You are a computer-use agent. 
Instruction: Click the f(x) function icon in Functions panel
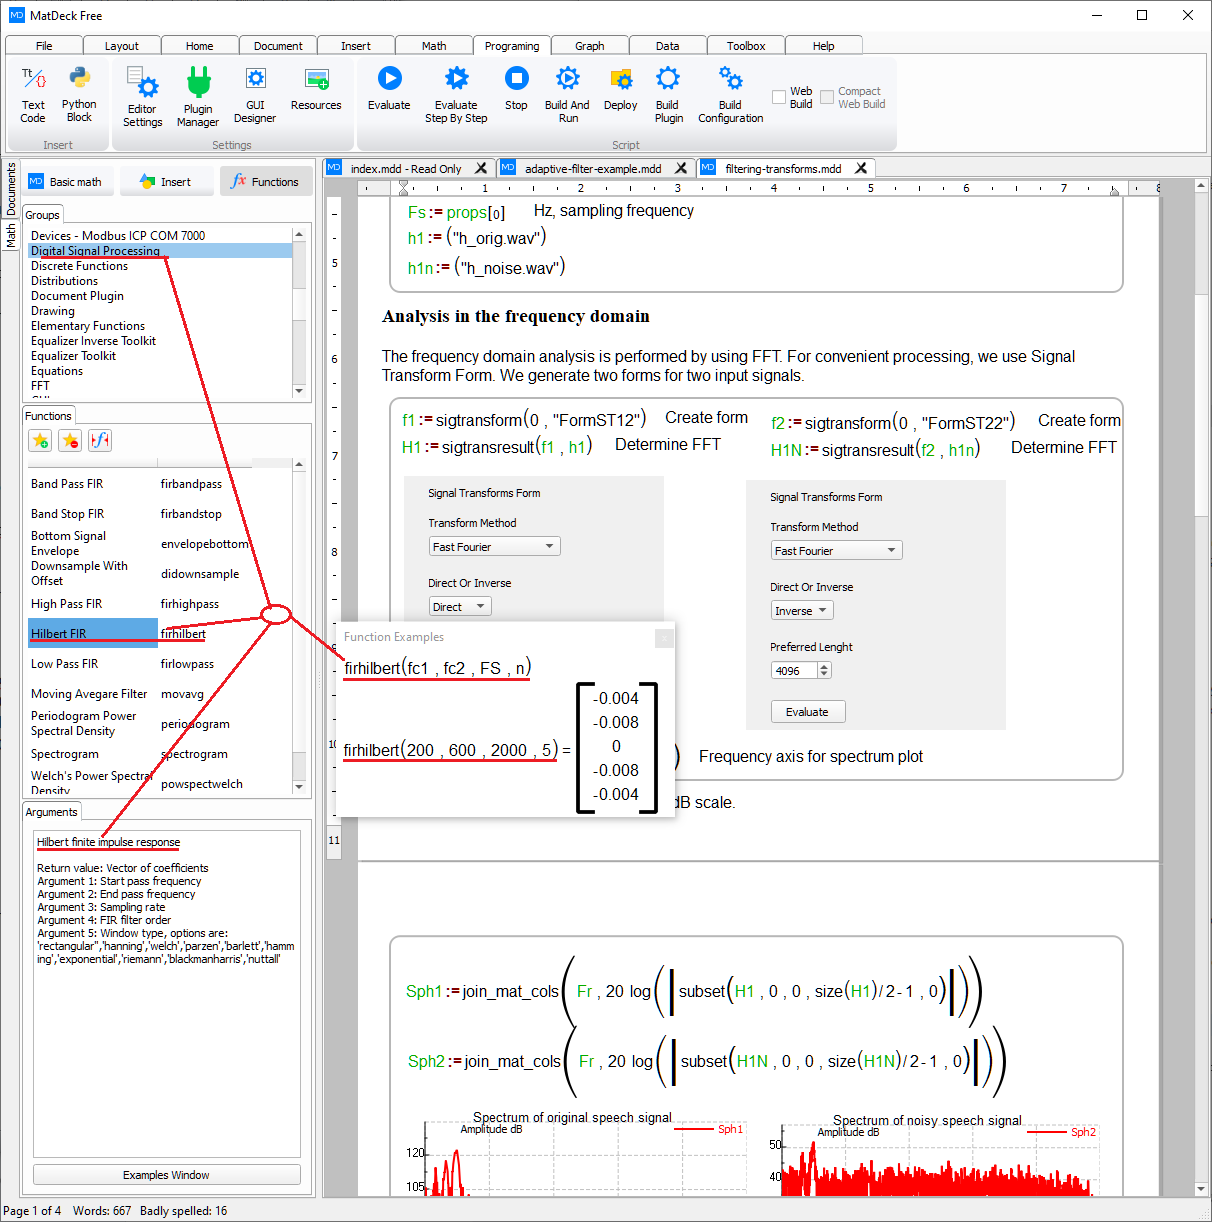pos(100,440)
